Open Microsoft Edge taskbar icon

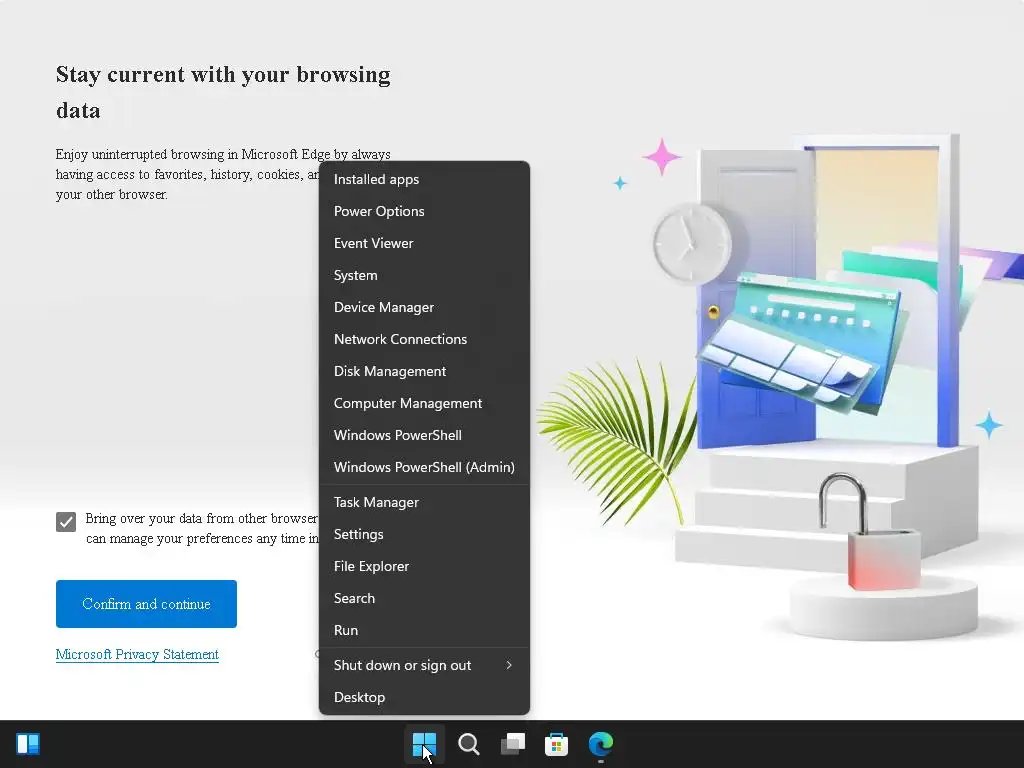pyautogui.click(x=601, y=743)
